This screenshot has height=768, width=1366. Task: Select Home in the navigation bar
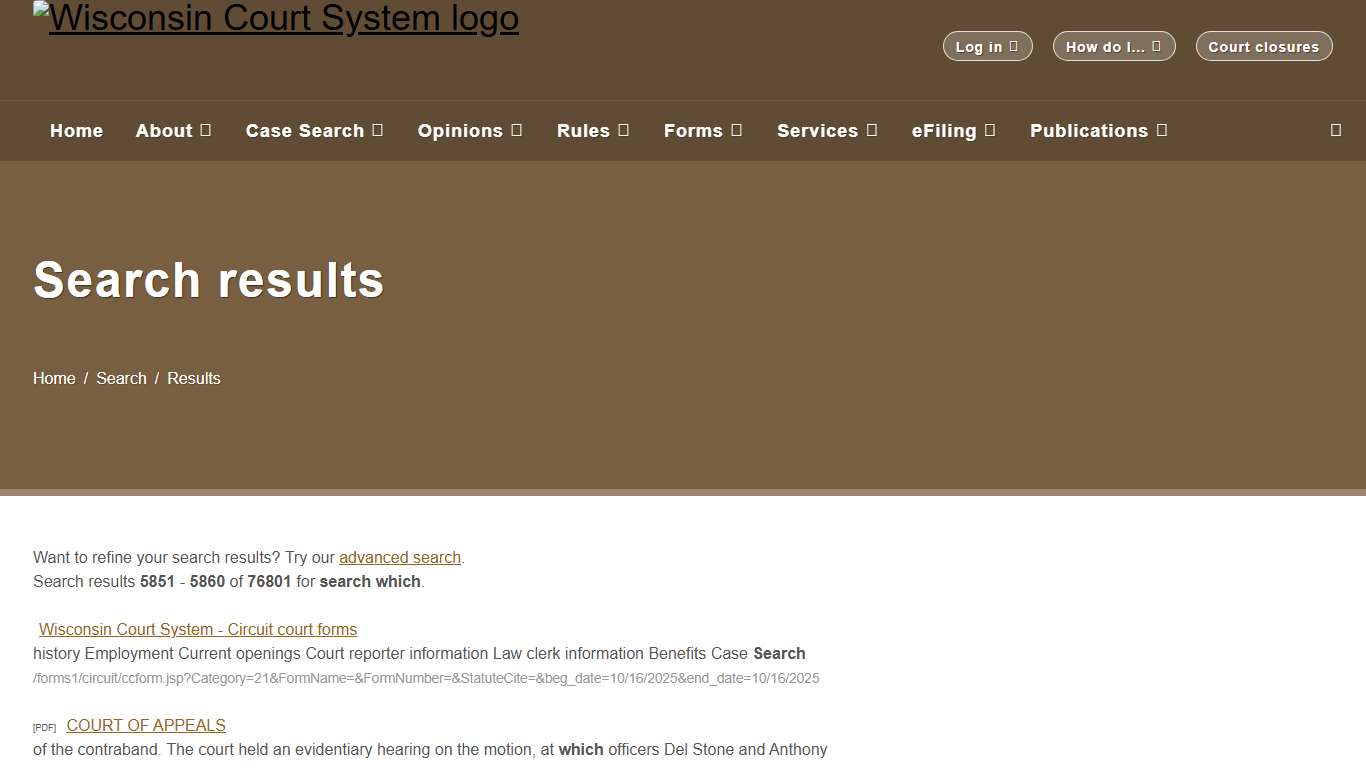[76, 130]
